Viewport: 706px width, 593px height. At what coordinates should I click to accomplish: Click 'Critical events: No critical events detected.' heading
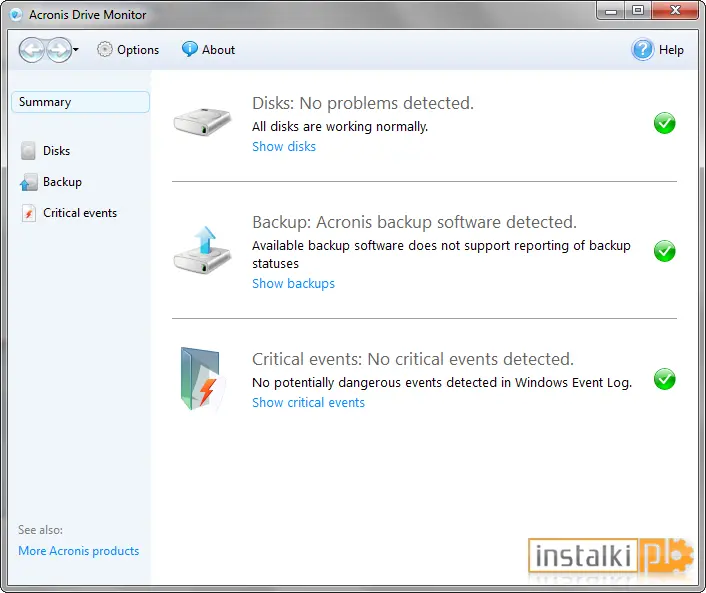[413, 359]
